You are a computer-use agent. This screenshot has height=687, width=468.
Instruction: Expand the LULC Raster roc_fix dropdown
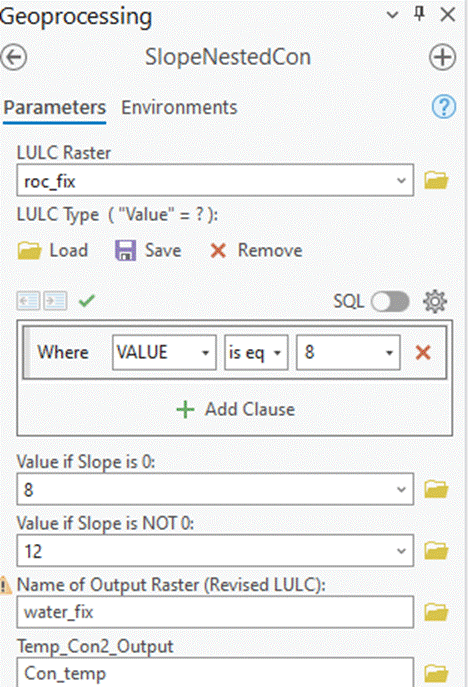coord(401,181)
